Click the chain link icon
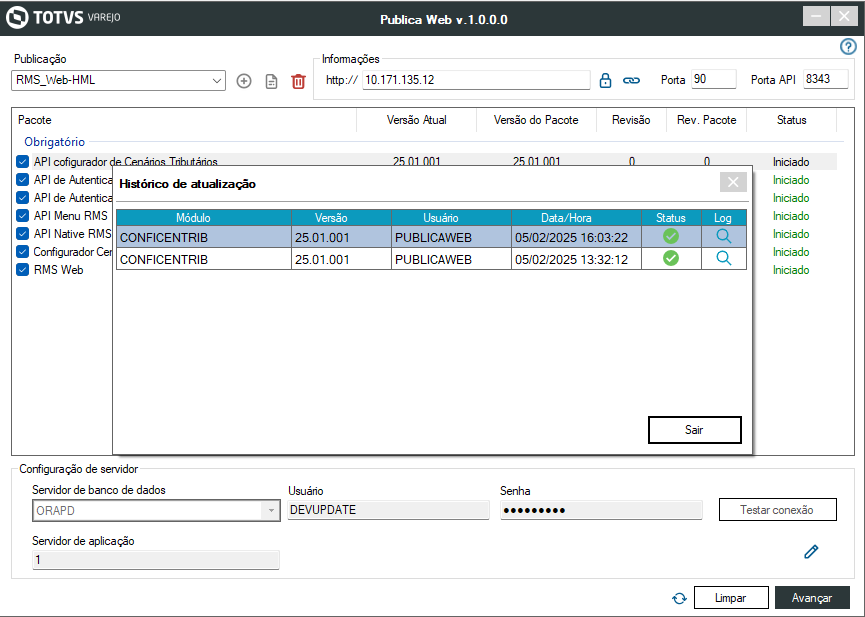This screenshot has width=865, height=617. click(x=631, y=81)
